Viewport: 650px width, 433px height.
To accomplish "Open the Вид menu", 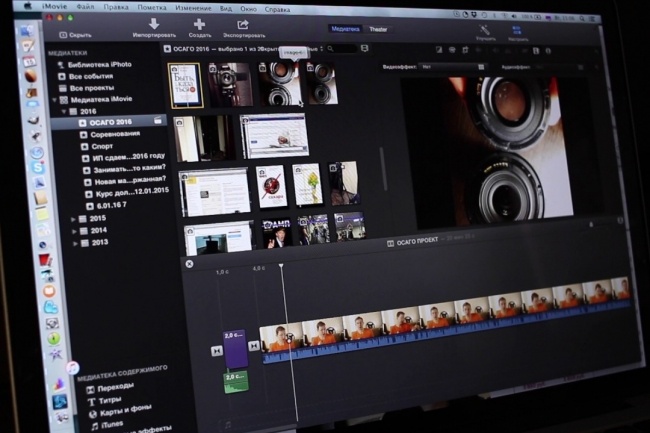I will click(x=226, y=8).
